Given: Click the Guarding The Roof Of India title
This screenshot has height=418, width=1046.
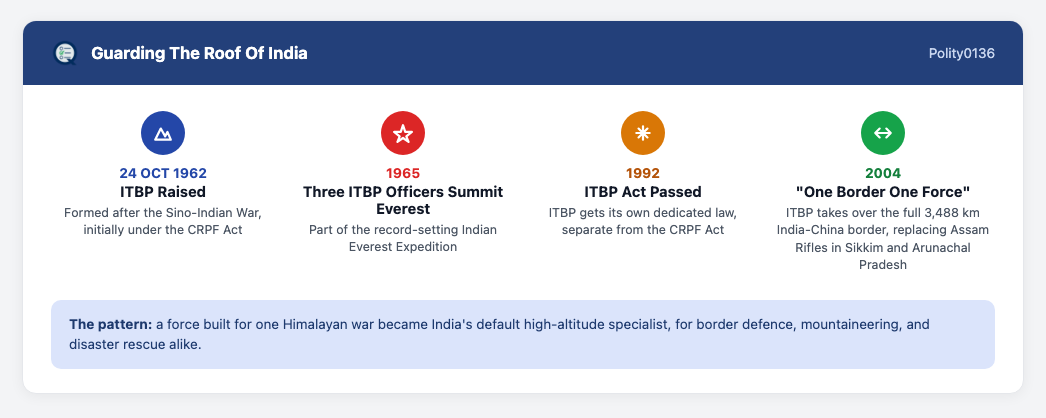Looking at the screenshot, I should (x=199, y=53).
